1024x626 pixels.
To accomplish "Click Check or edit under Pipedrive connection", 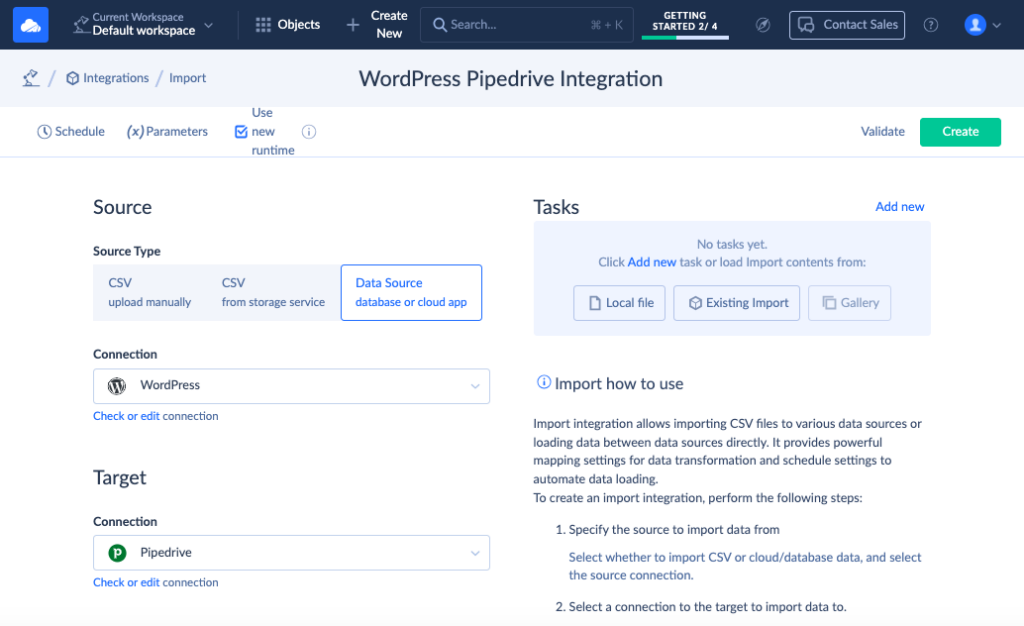I will point(126,582).
